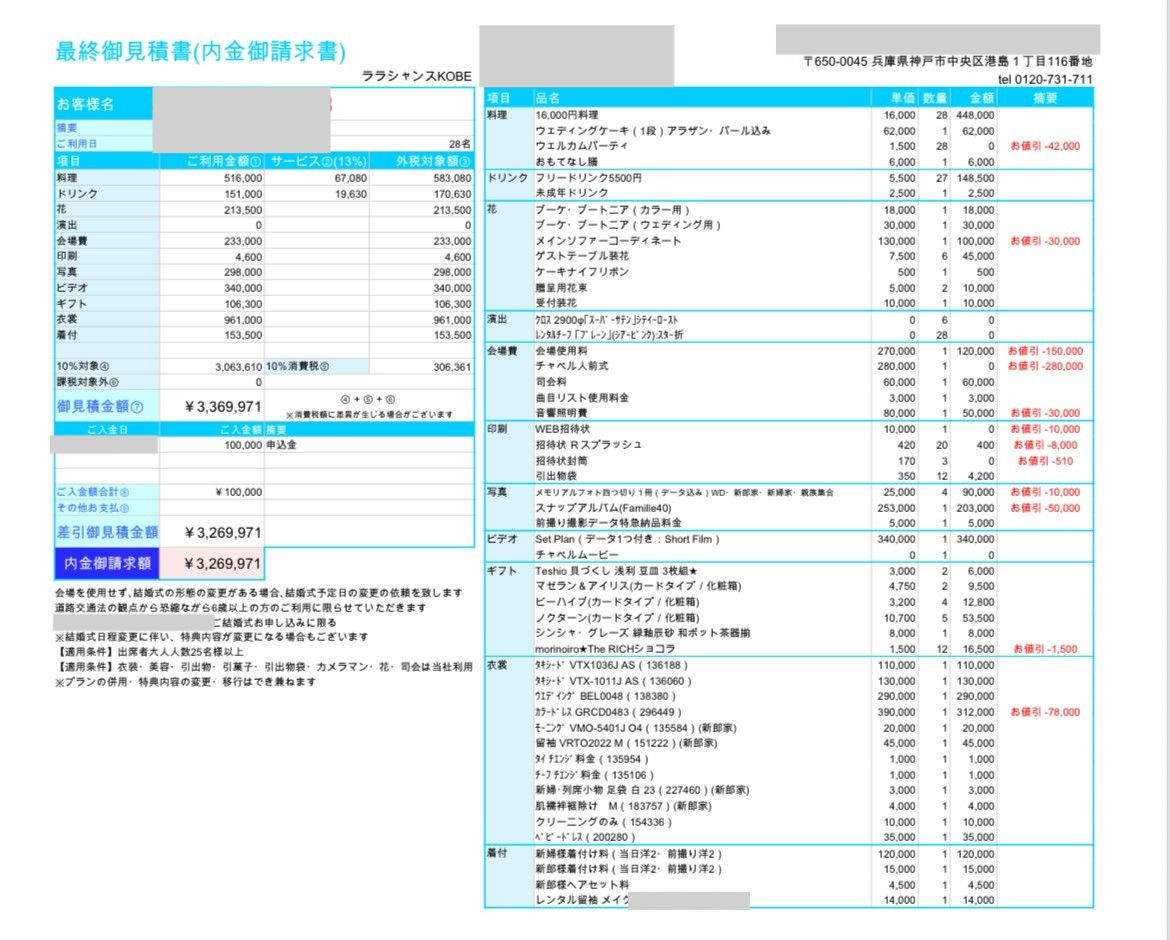This screenshot has width=1170, height=940.
Task: Select the クリーニングのみ ( 154336 ) item
Action: click(604, 822)
